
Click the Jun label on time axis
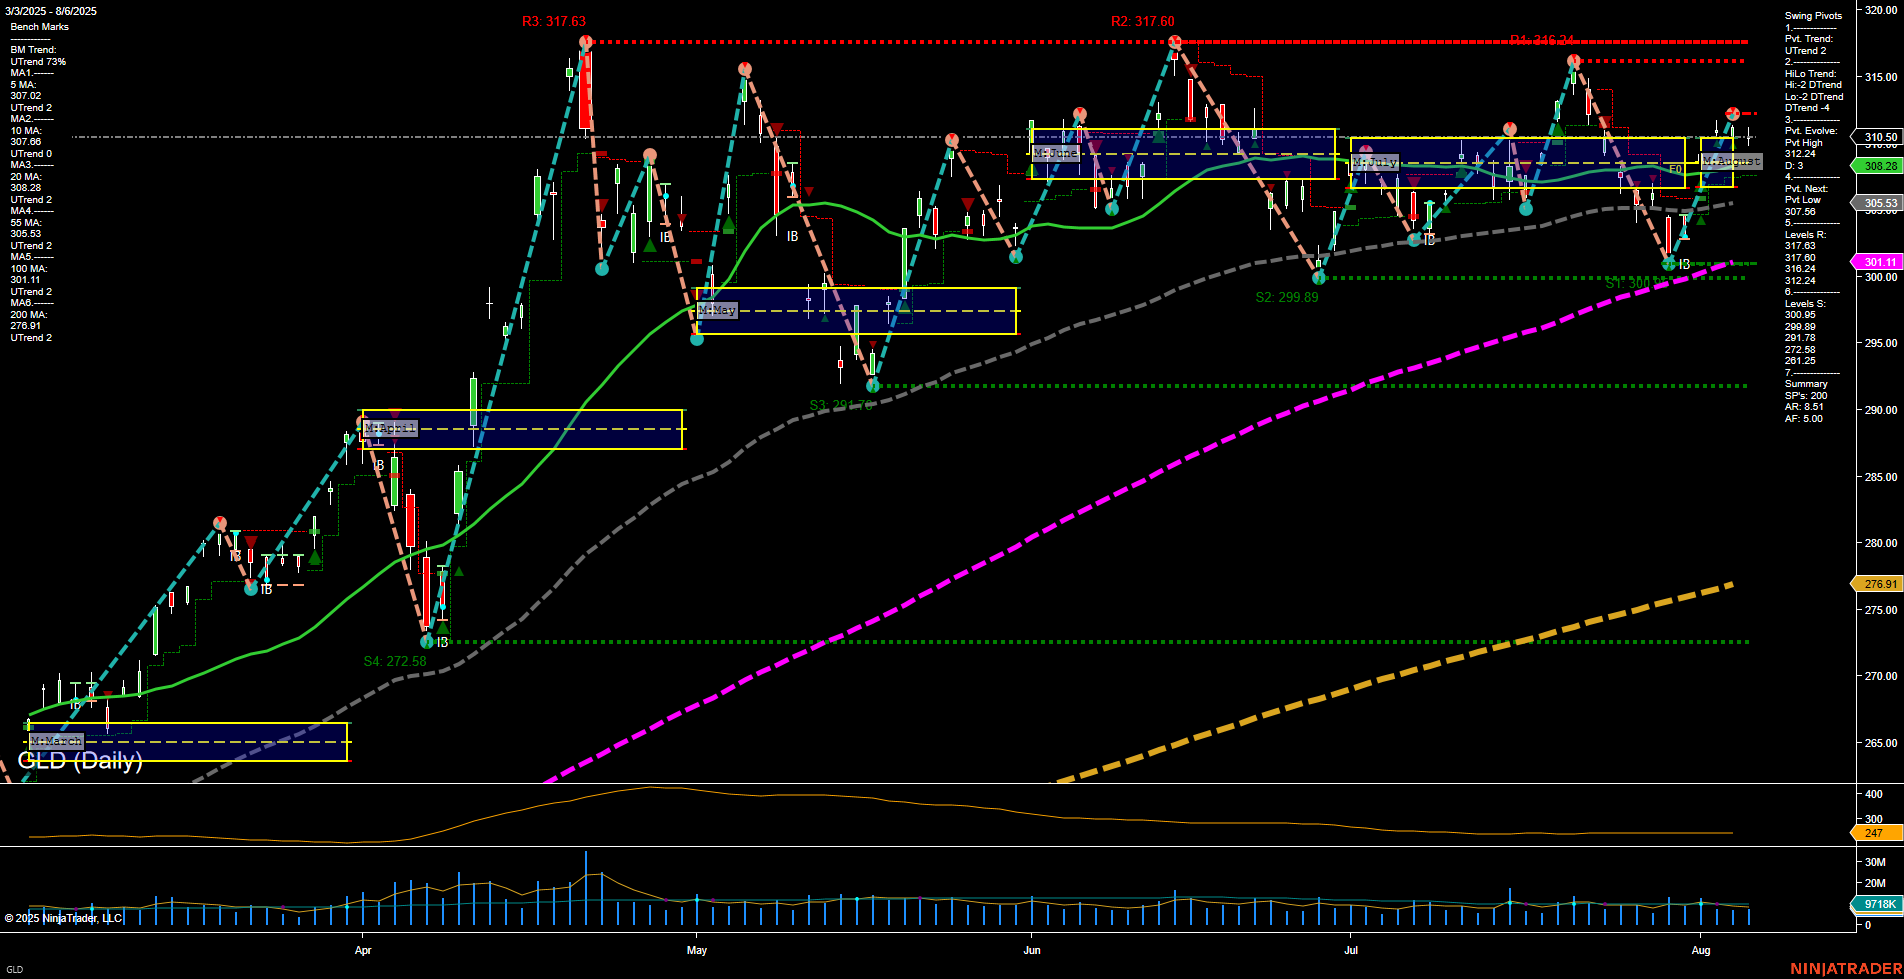[x=1032, y=950]
